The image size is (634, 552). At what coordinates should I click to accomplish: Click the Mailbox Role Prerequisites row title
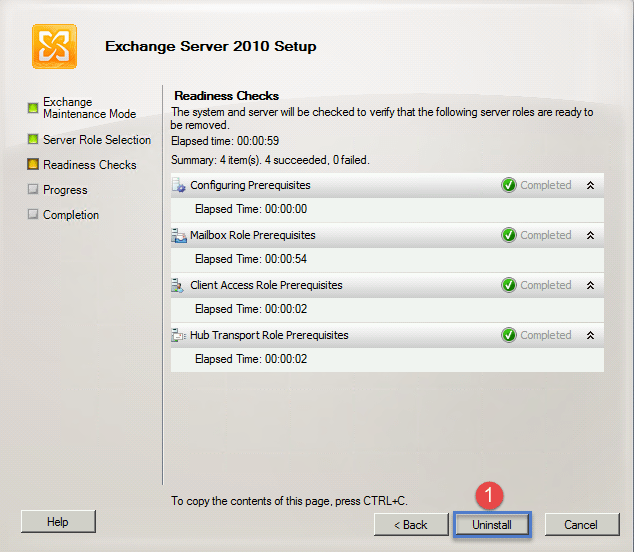253,235
